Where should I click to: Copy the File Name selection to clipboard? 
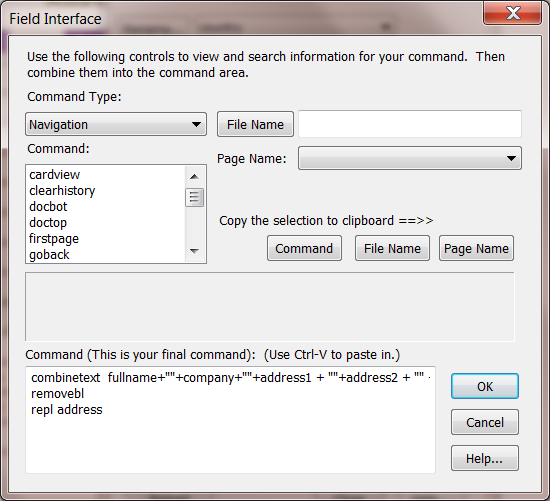click(392, 248)
